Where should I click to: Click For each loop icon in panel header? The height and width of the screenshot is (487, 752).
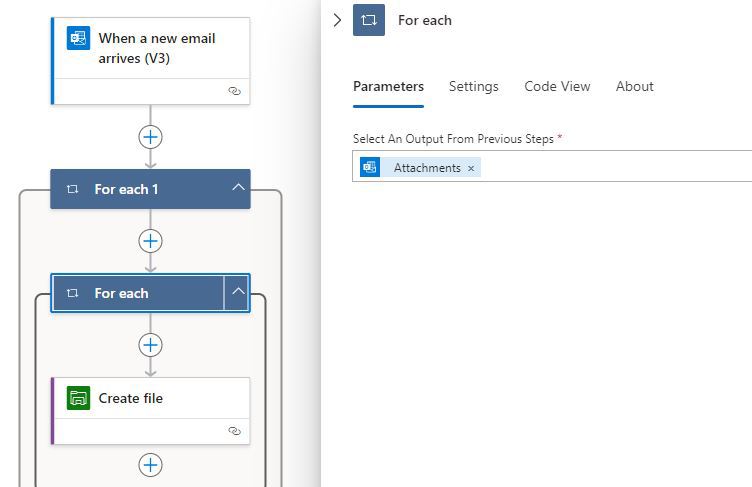(x=369, y=20)
